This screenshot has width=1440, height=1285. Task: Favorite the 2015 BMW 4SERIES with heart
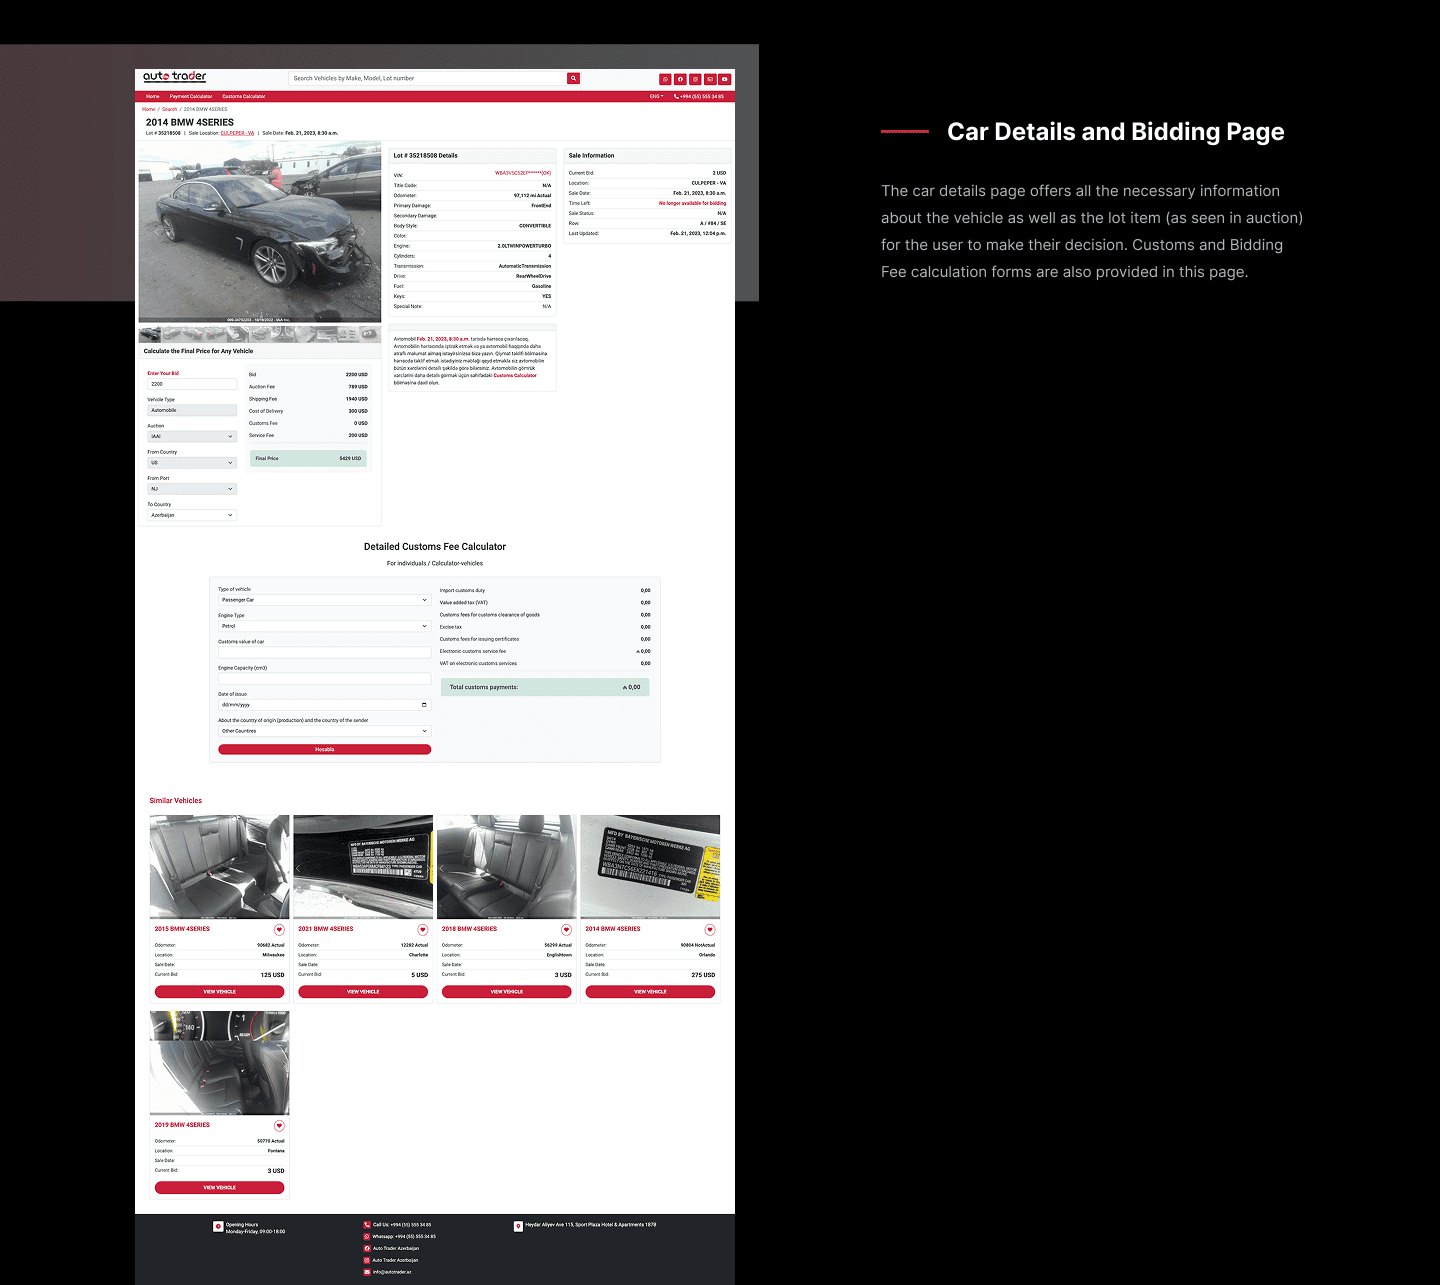[279, 930]
